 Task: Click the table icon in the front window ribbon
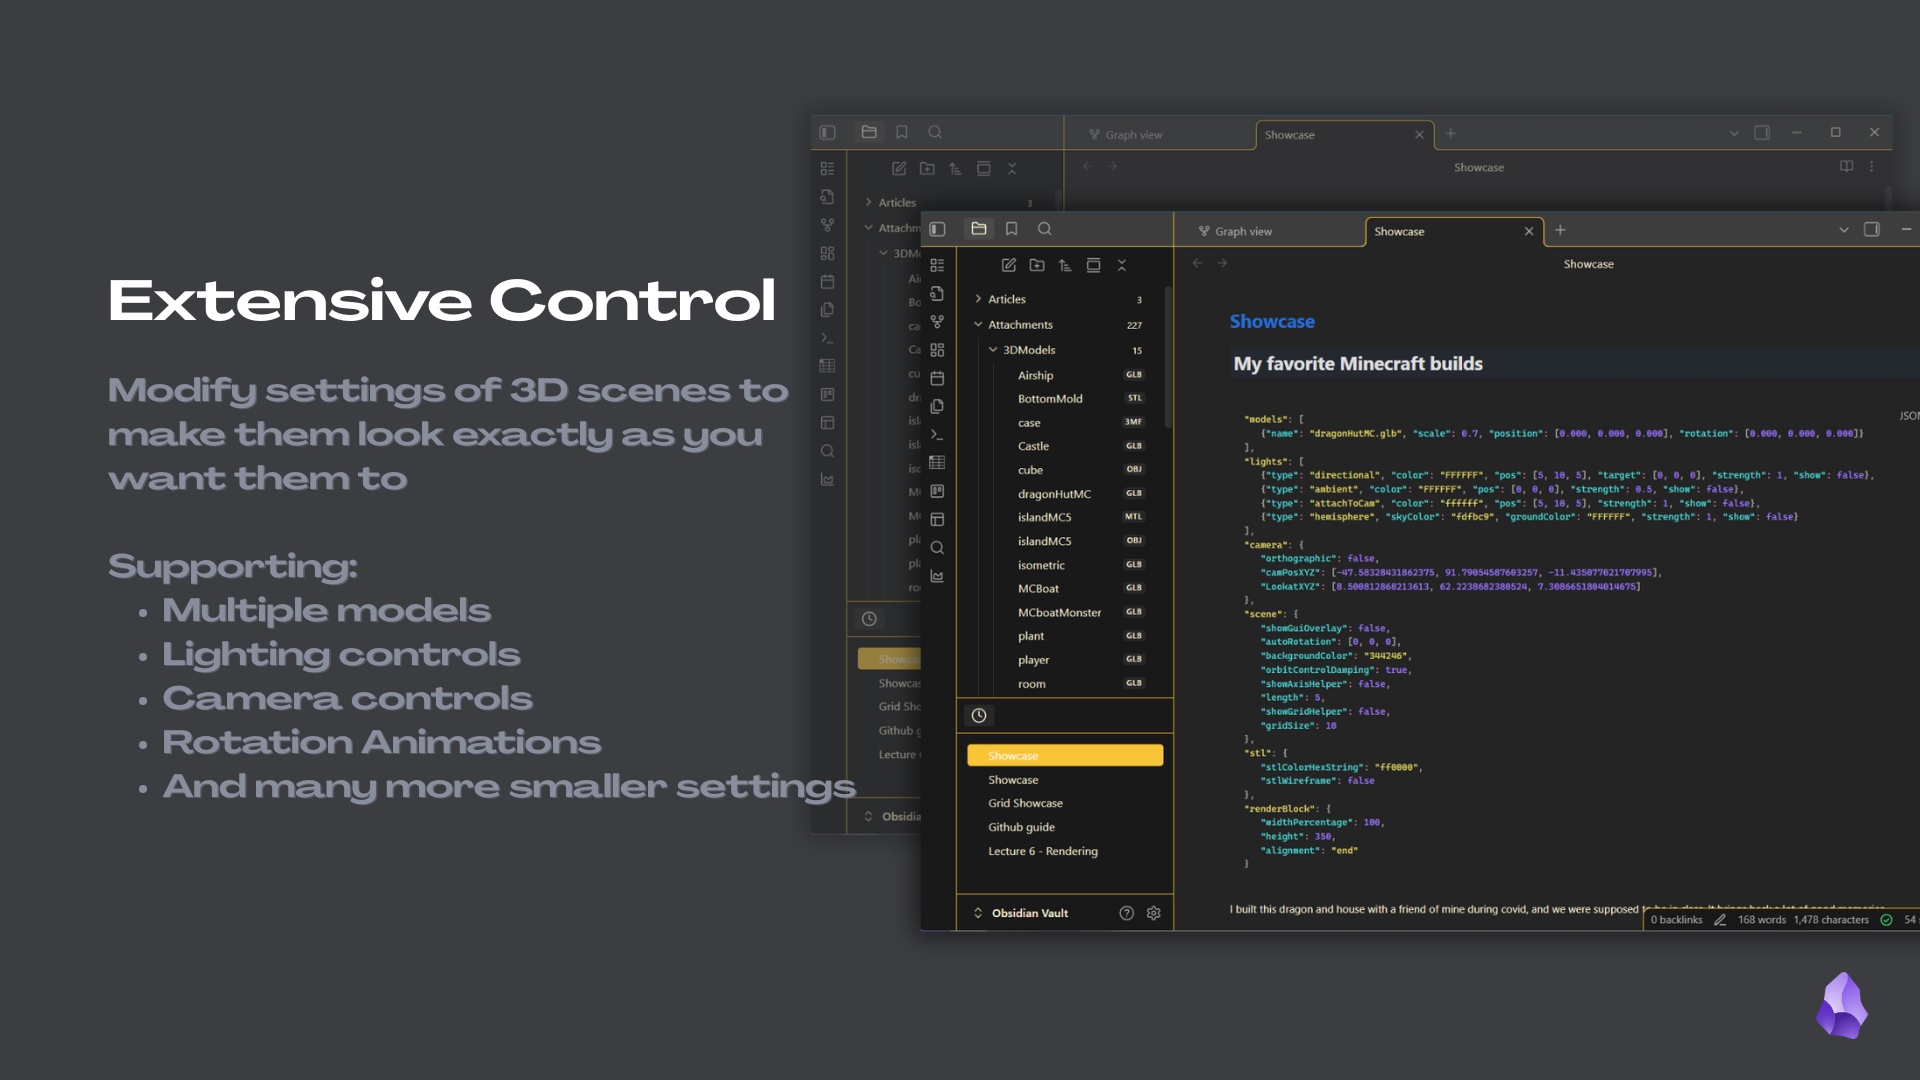pyautogui.click(x=937, y=463)
